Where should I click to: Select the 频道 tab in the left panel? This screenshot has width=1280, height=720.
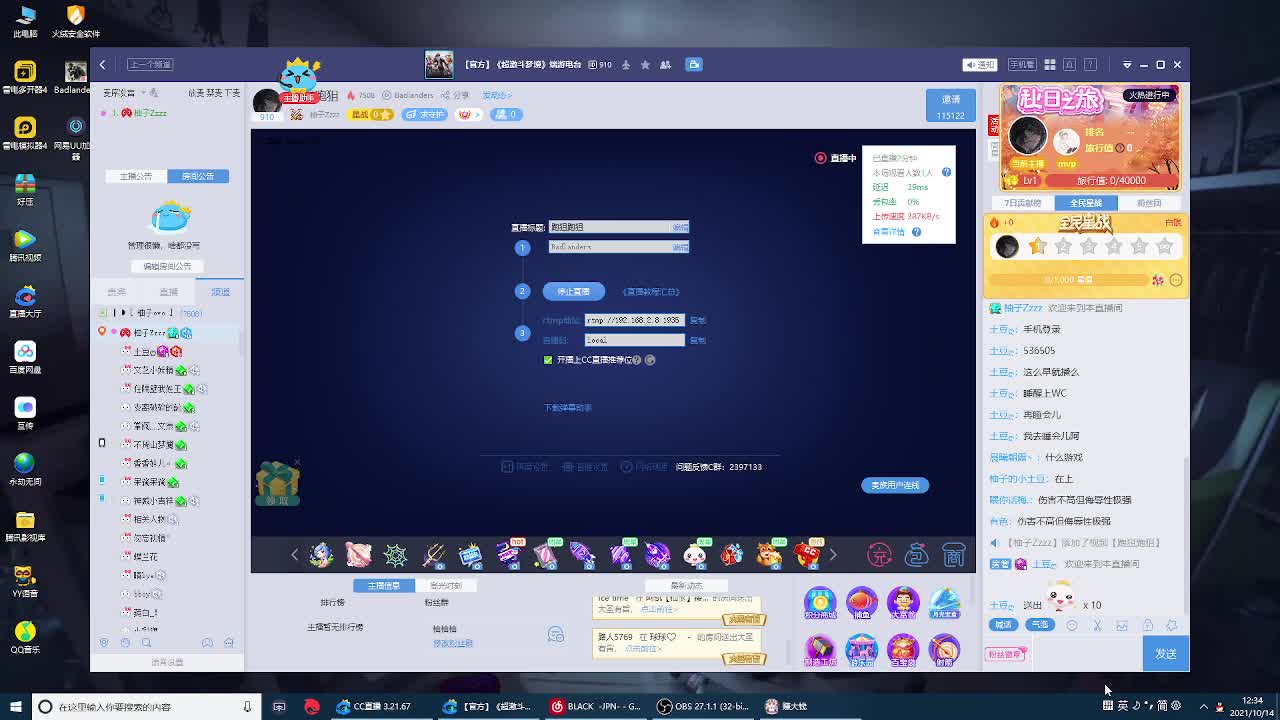tap(220, 292)
